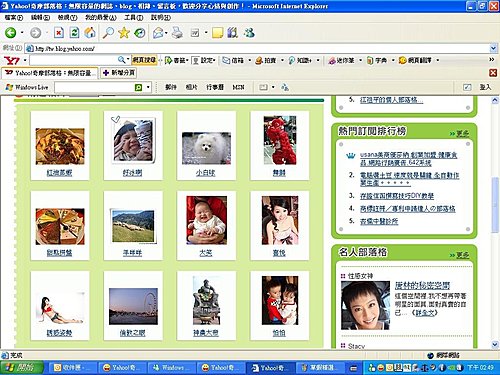Click the grey Forward arrow button

tap(35, 33)
